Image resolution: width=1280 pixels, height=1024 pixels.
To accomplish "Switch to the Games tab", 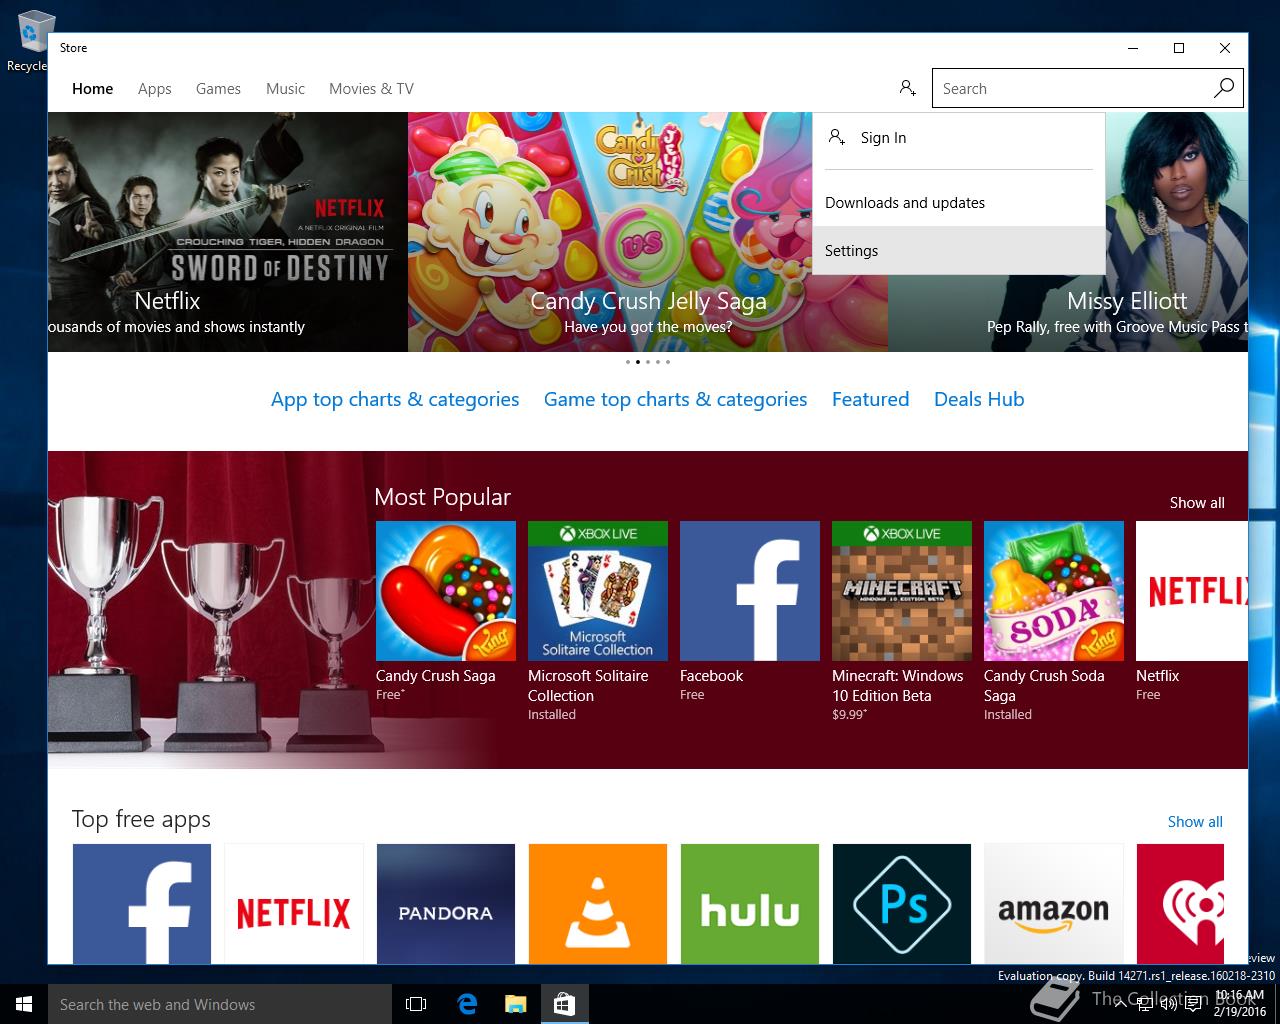I will point(218,88).
